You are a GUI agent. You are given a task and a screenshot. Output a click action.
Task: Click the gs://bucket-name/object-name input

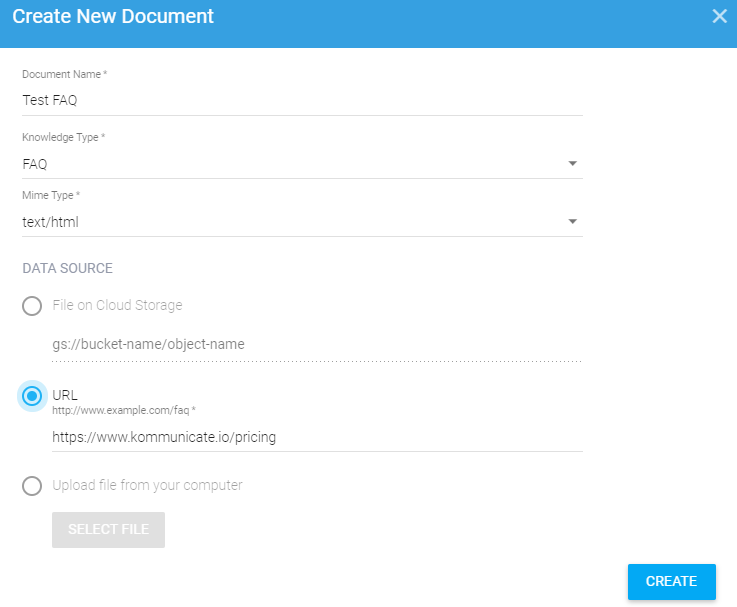click(316, 344)
